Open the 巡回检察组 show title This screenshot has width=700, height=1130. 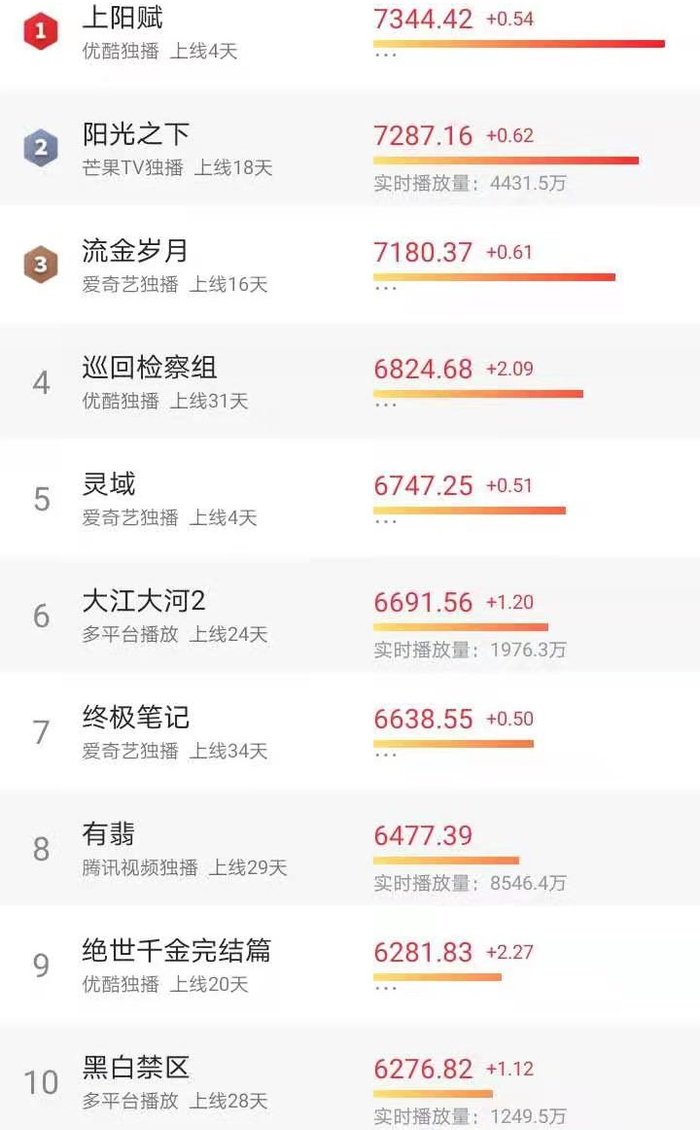pyautogui.click(x=149, y=368)
